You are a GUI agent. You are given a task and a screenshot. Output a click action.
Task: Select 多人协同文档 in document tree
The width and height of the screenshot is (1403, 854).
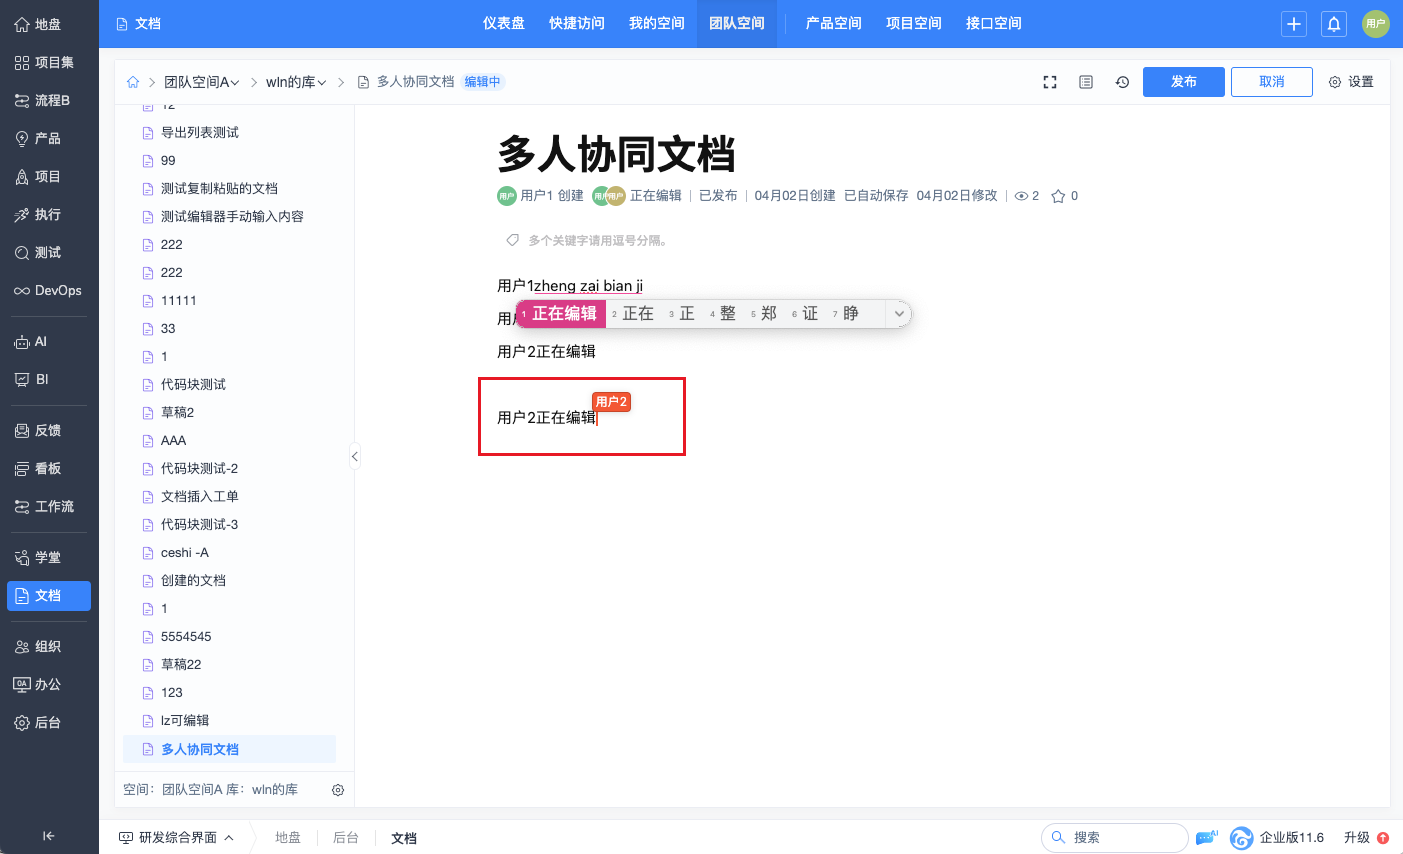click(229, 749)
